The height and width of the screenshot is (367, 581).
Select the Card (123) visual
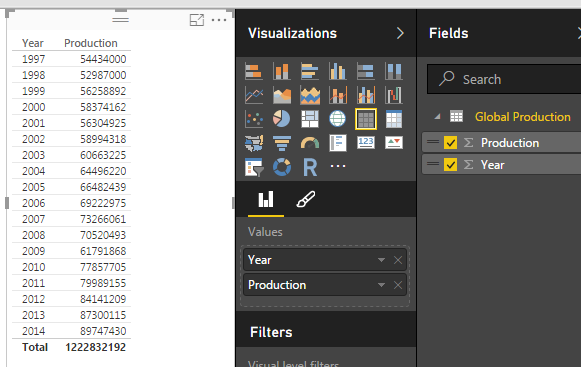[366, 142]
